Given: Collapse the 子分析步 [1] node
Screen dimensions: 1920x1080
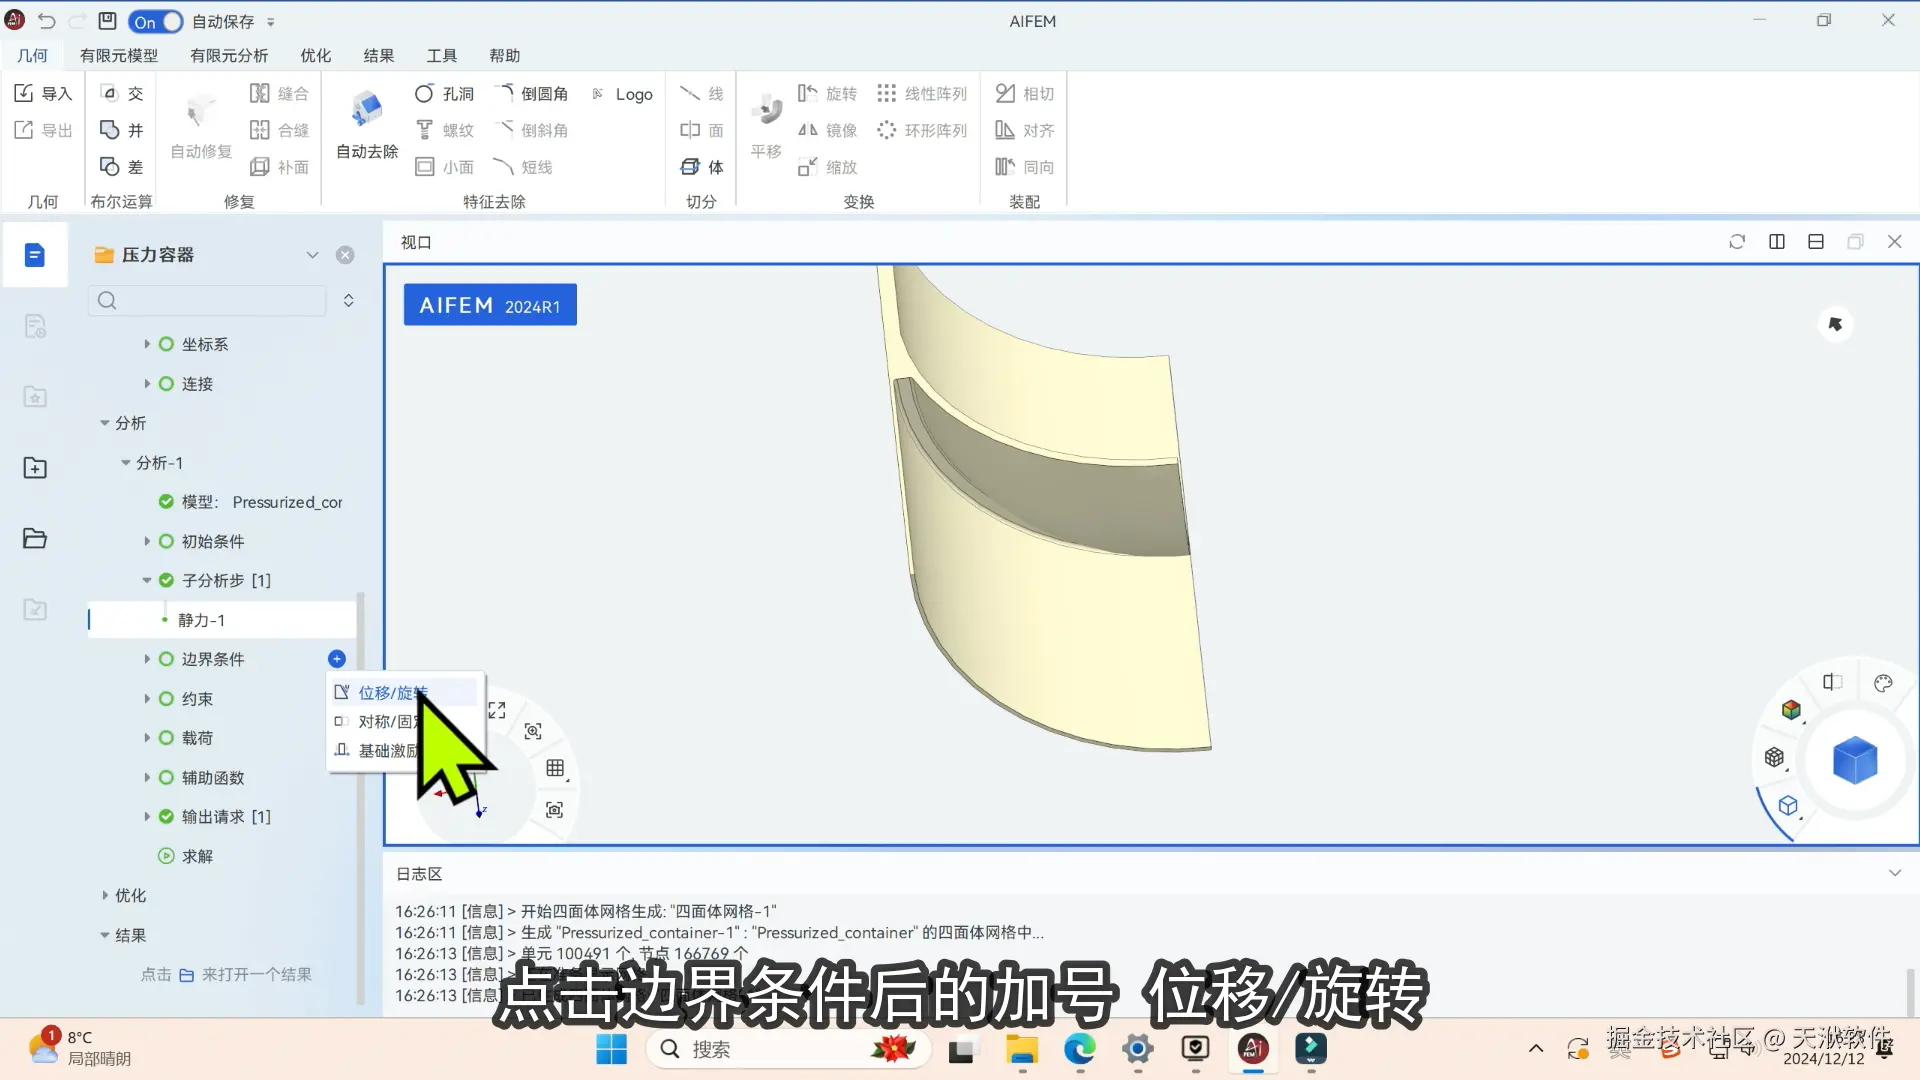Looking at the screenshot, I should pyautogui.click(x=147, y=580).
